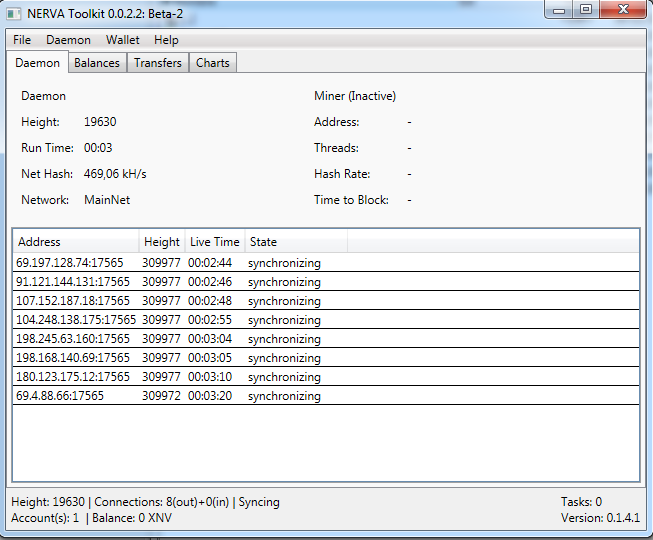Click the Threads label
The width and height of the screenshot is (653, 540).
point(336,148)
